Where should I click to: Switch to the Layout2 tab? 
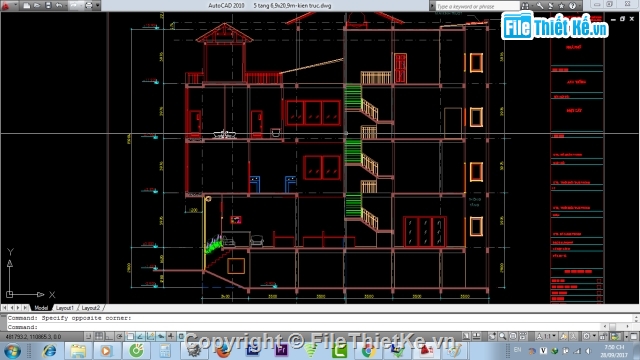pos(91,308)
